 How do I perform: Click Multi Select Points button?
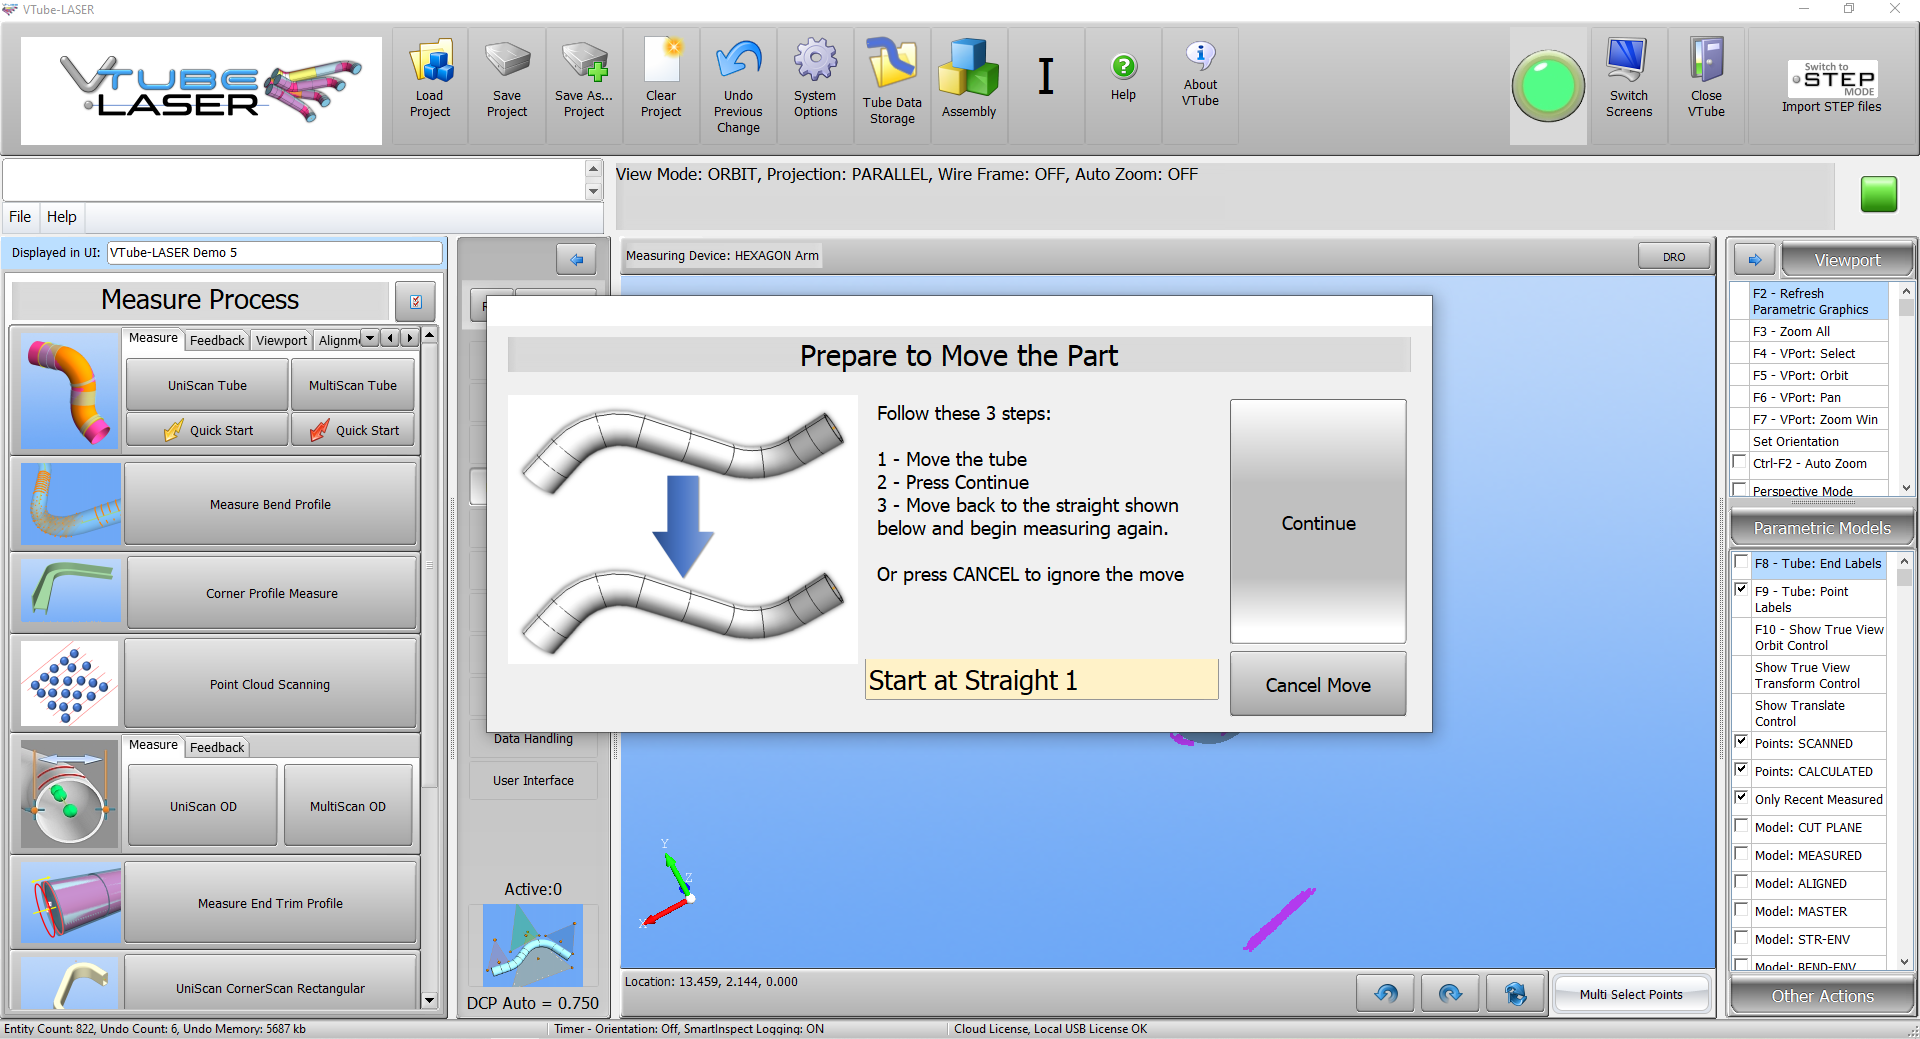(x=1631, y=994)
